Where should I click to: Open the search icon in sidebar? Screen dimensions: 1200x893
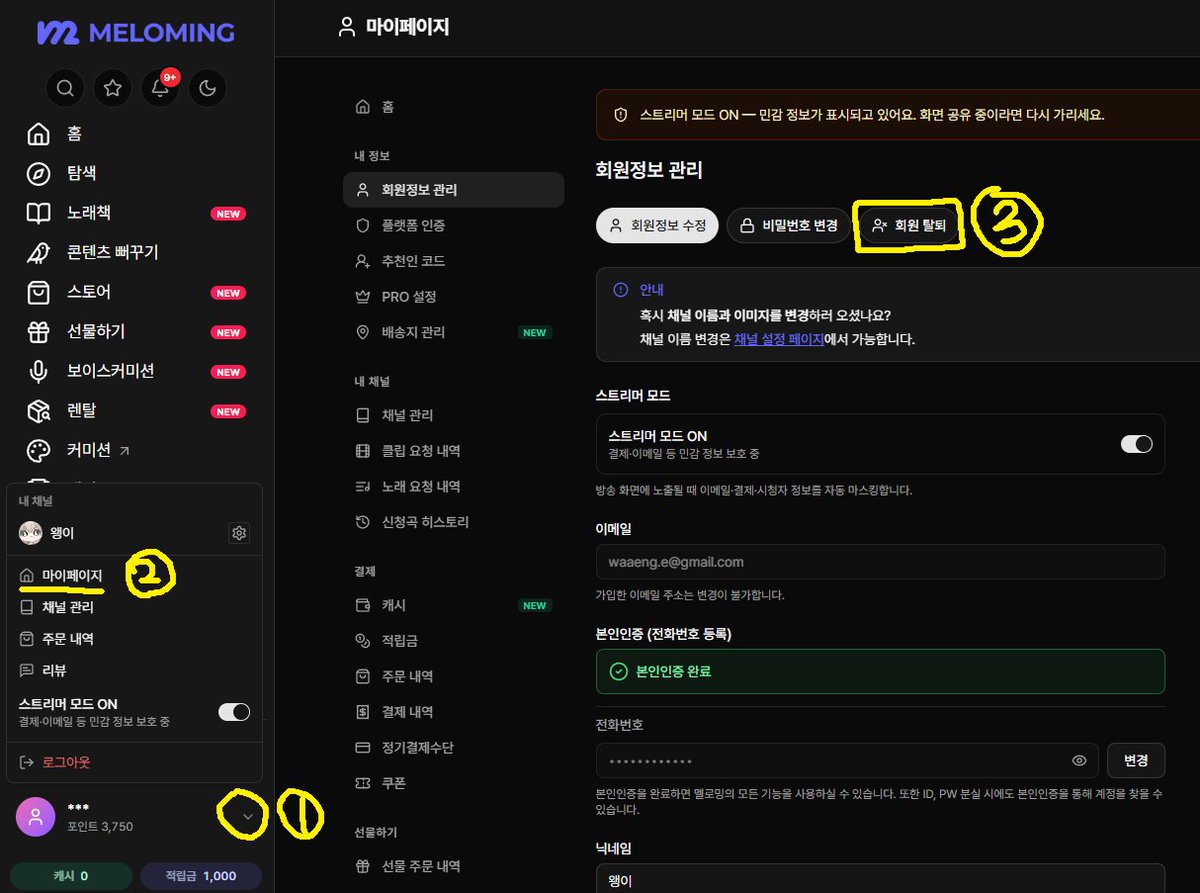(x=65, y=88)
